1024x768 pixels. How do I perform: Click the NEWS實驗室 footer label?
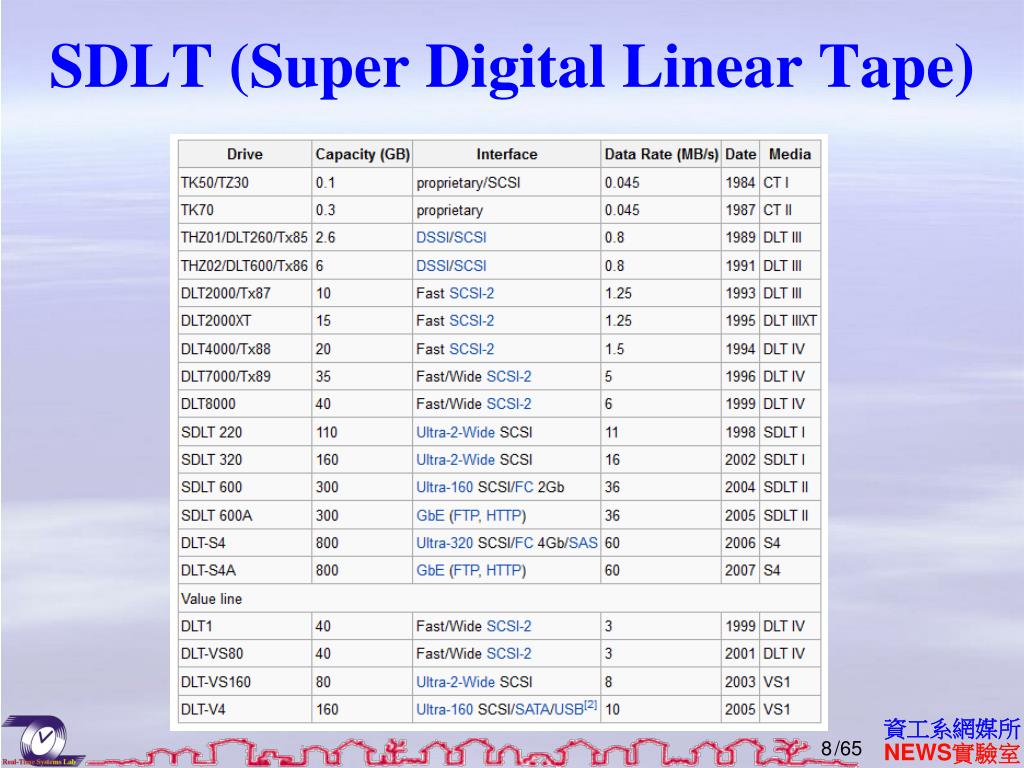(x=952, y=753)
